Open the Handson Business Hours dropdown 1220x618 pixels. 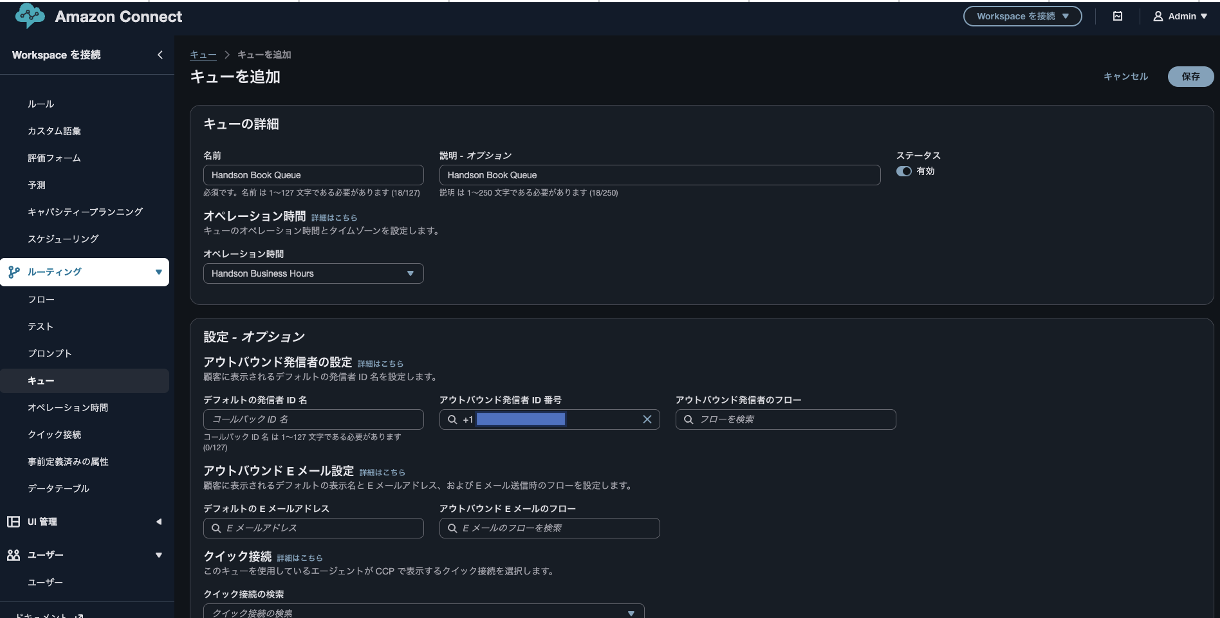pos(313,273)
